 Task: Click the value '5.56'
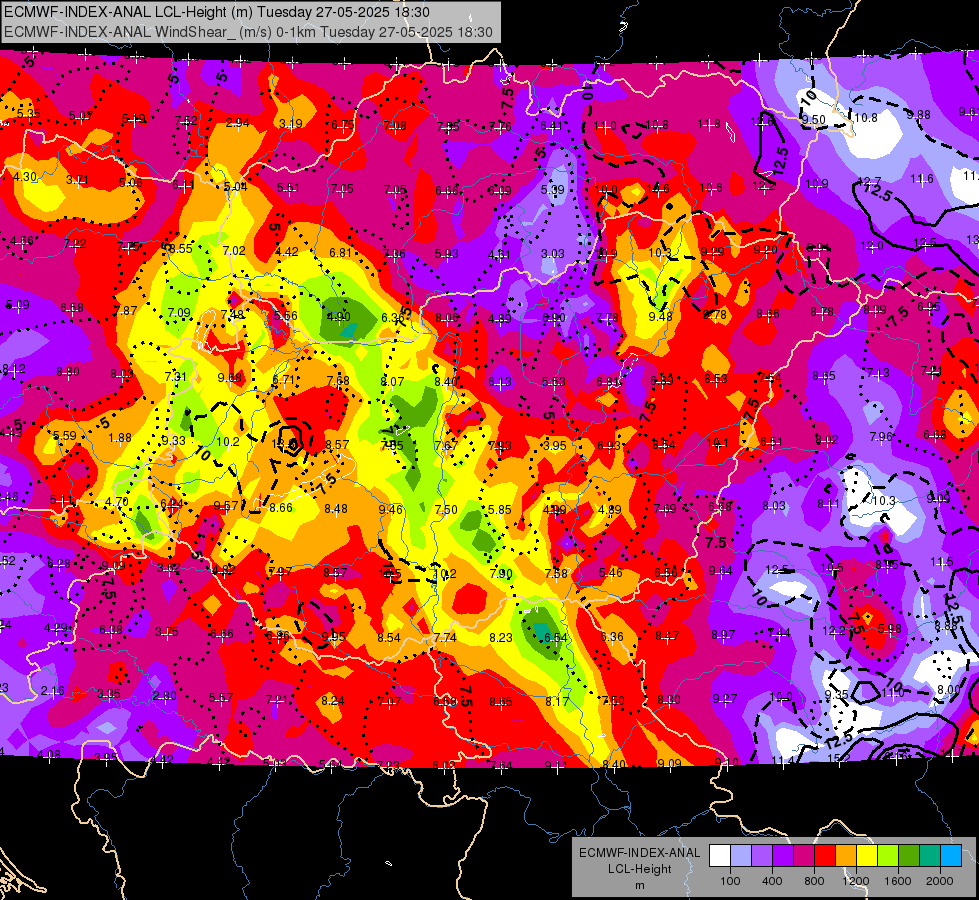[x=285, y=316]
